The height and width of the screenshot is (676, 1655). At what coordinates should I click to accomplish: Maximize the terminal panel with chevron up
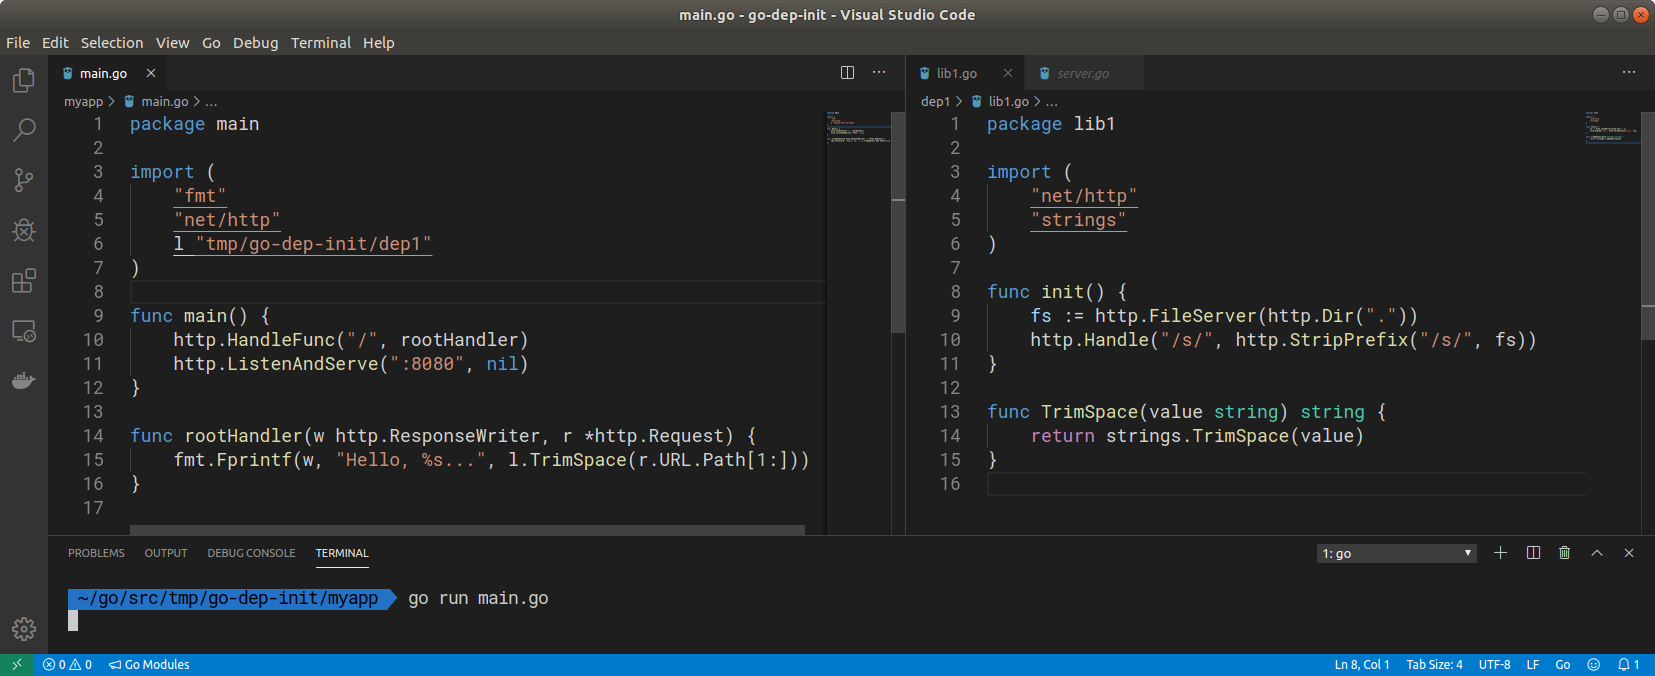point(1597,553)
